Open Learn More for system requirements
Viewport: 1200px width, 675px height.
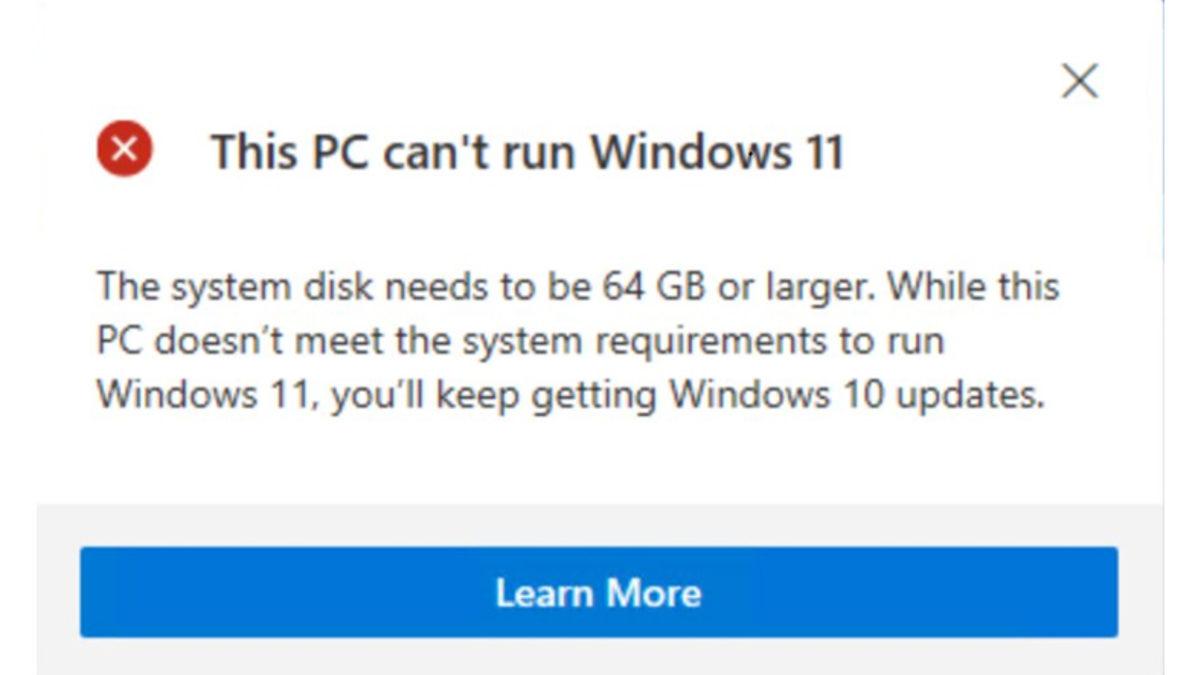(x=598, y=592)
